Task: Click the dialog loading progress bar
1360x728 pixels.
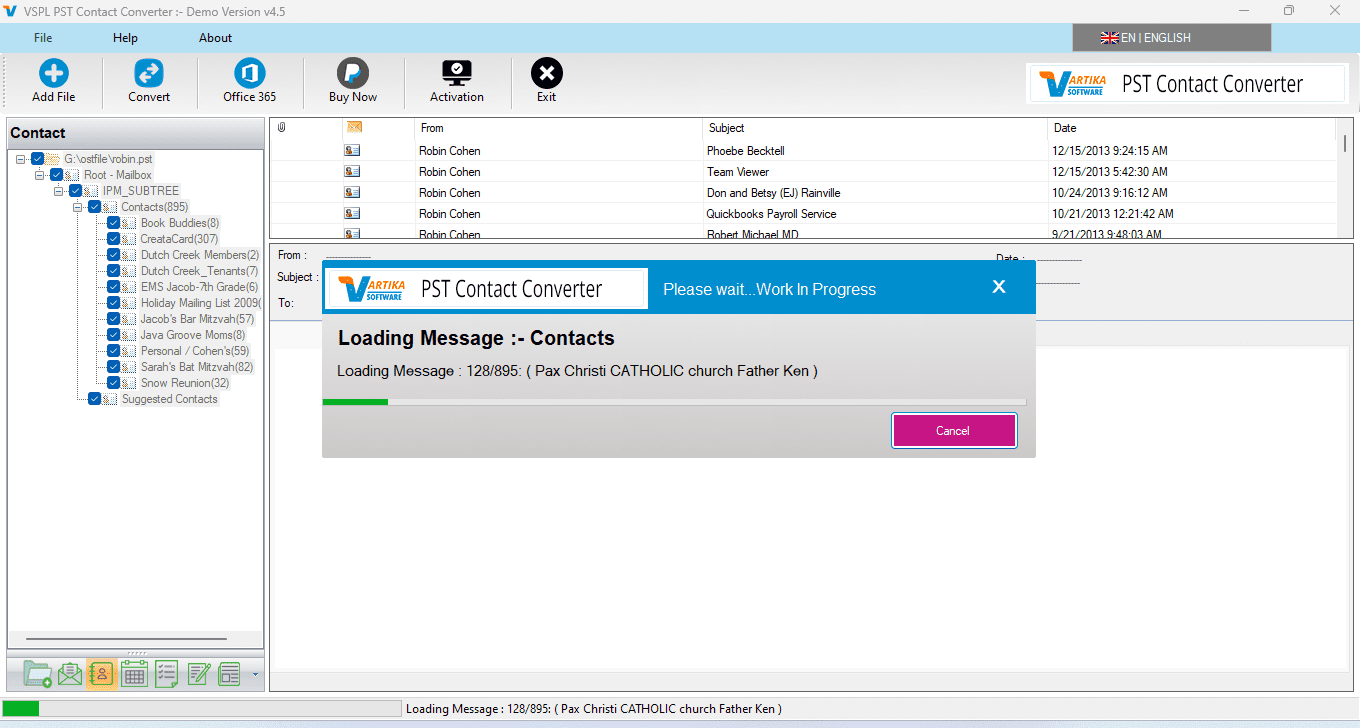Action: tap(674, 402)
